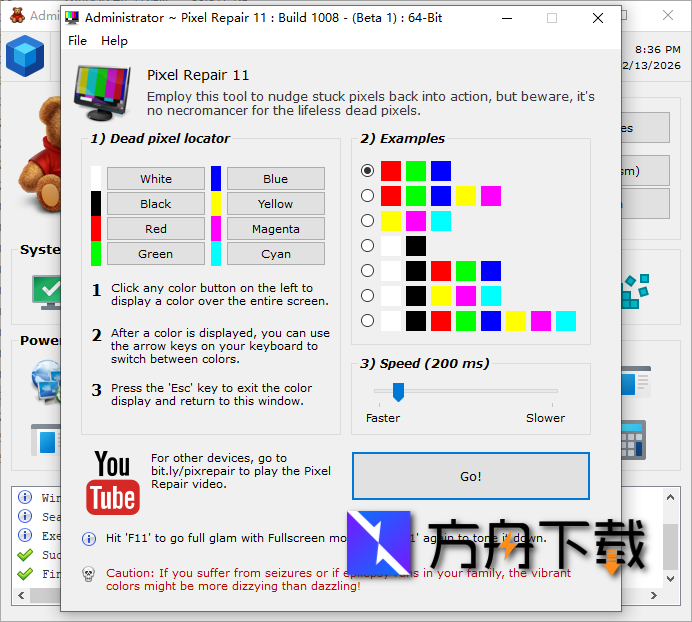Click the speed slider thumb

coord(398,391)
